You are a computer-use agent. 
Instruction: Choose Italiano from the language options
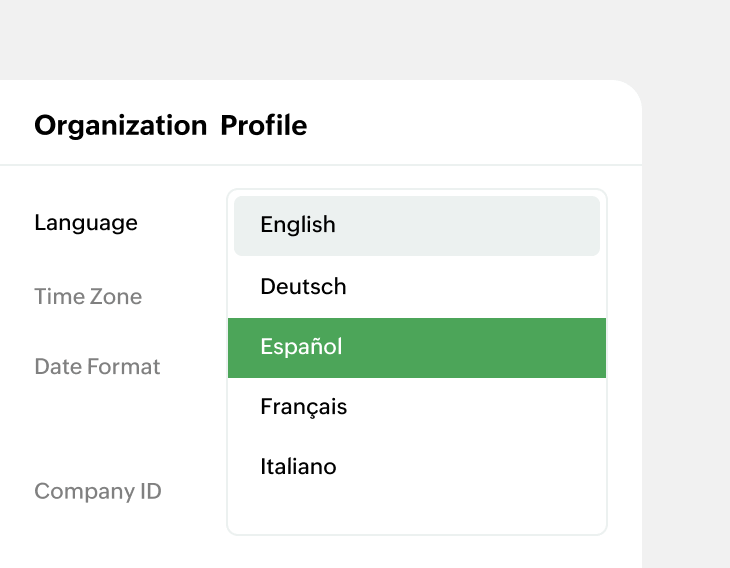416,467
